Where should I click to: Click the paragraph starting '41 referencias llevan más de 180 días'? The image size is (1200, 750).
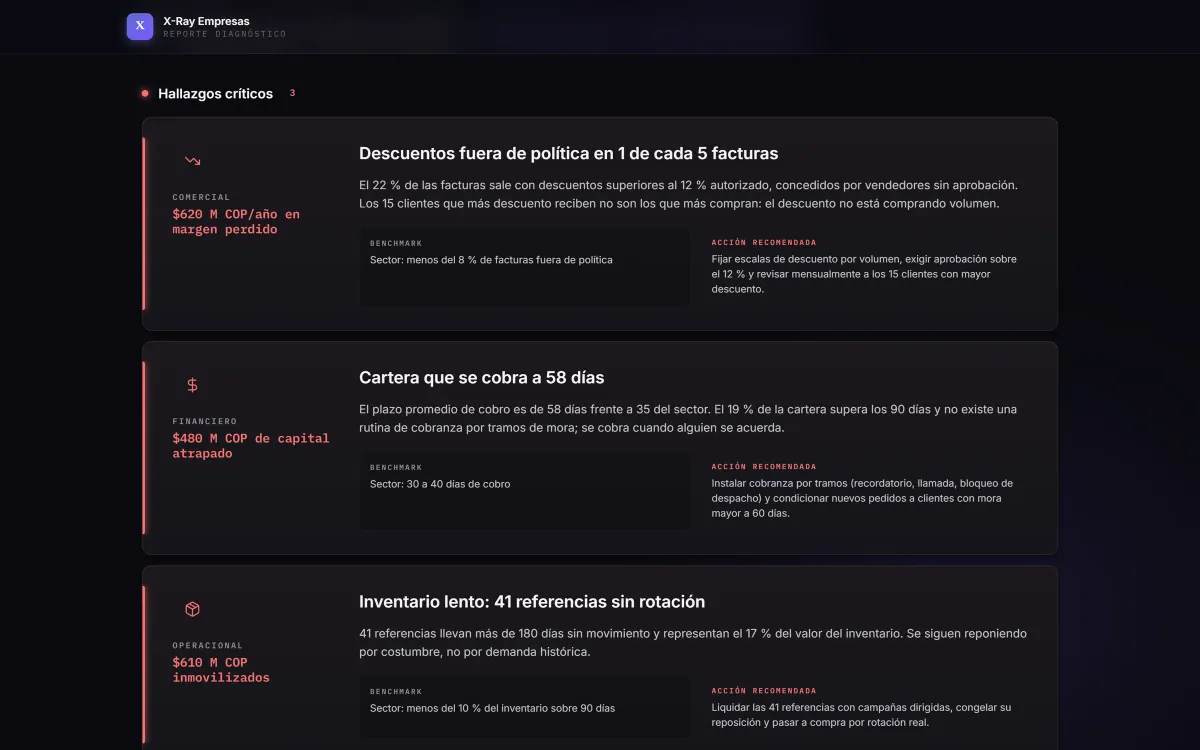[x=693, y=642]
